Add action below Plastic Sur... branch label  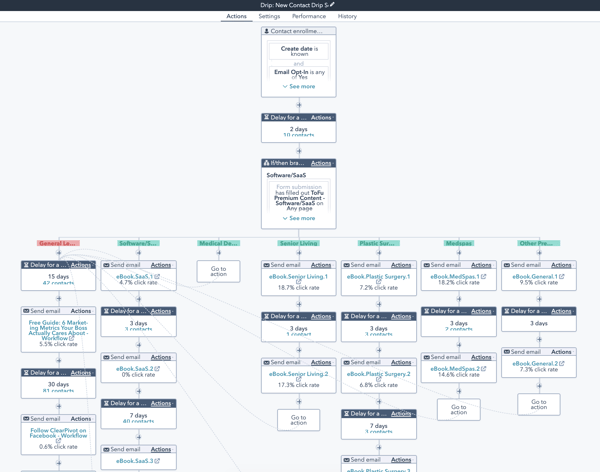[x=379, y=253]
